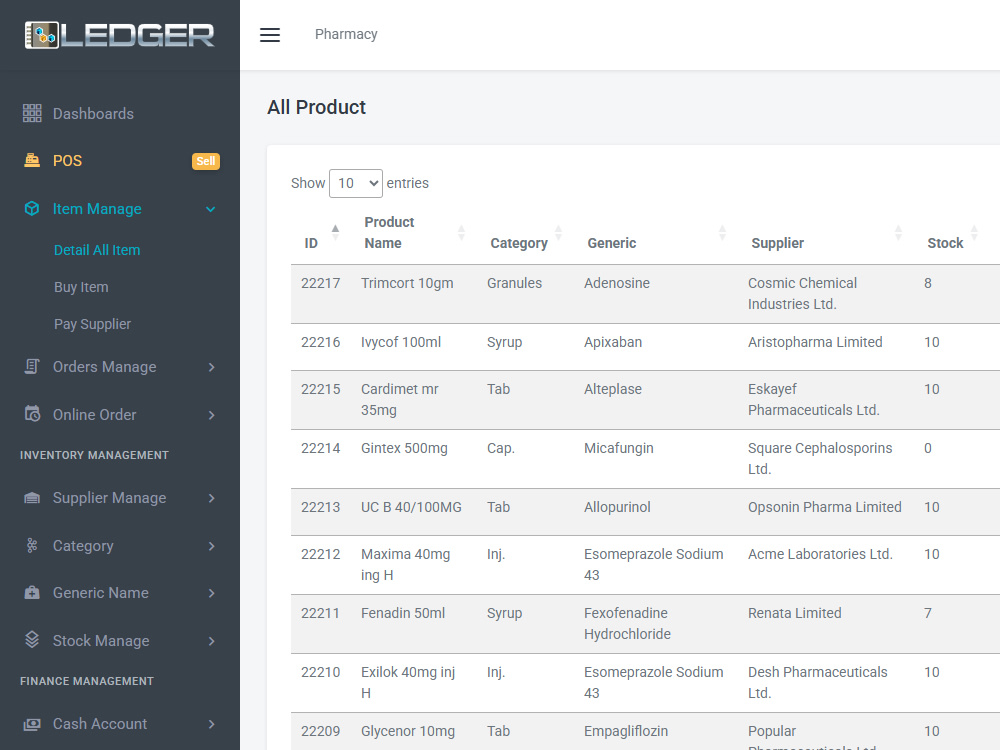Open the POS menu item
The width and height of the screenshot is (1000, 750).
point(67,161)
